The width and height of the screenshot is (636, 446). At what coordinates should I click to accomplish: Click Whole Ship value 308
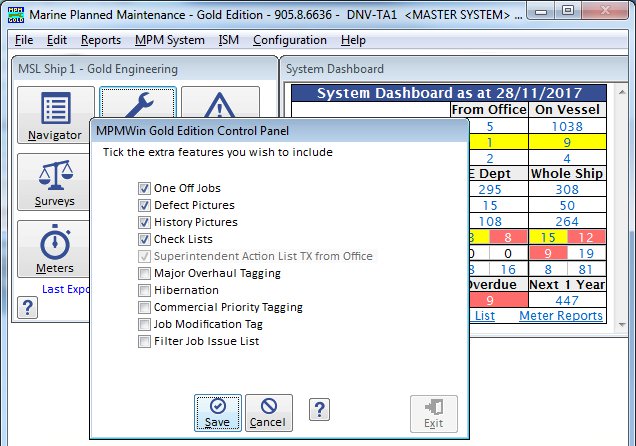(x=567, y=190)
